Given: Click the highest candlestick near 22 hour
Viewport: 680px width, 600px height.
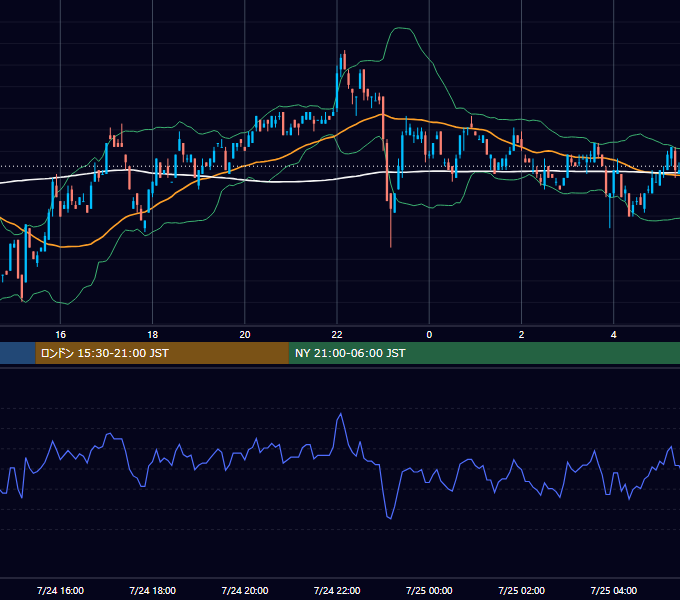Looking at the screenshot, I should pos(345,61).
